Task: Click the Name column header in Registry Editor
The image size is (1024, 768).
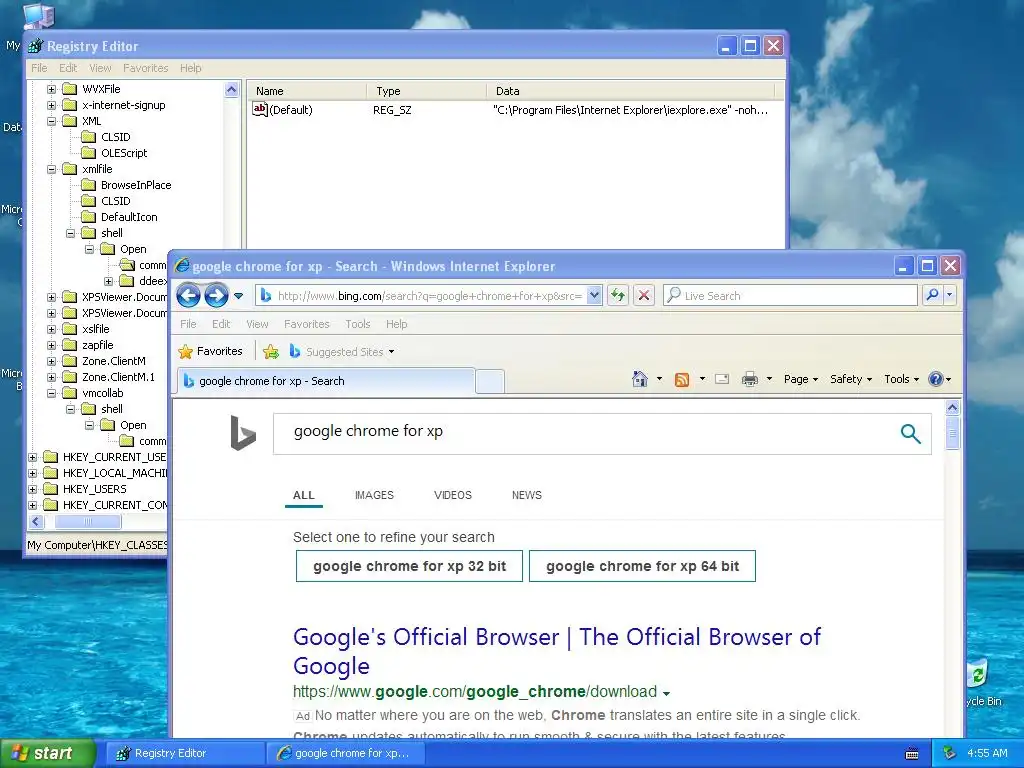Action: (305, 91)
